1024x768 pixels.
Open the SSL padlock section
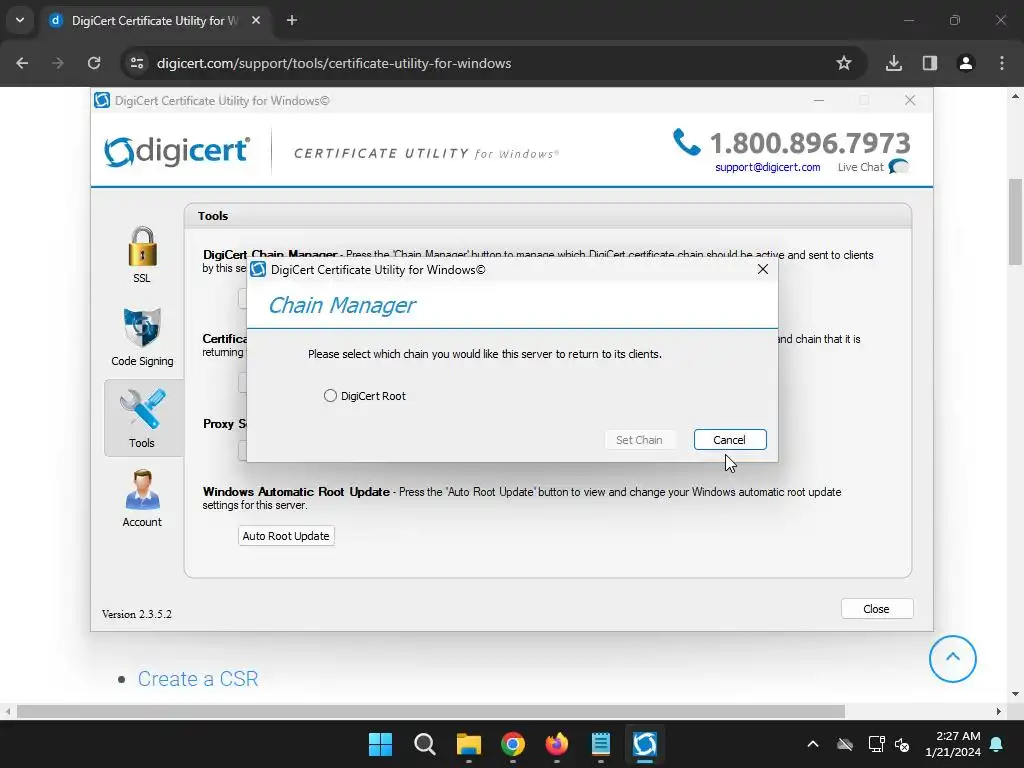point(142,255)
